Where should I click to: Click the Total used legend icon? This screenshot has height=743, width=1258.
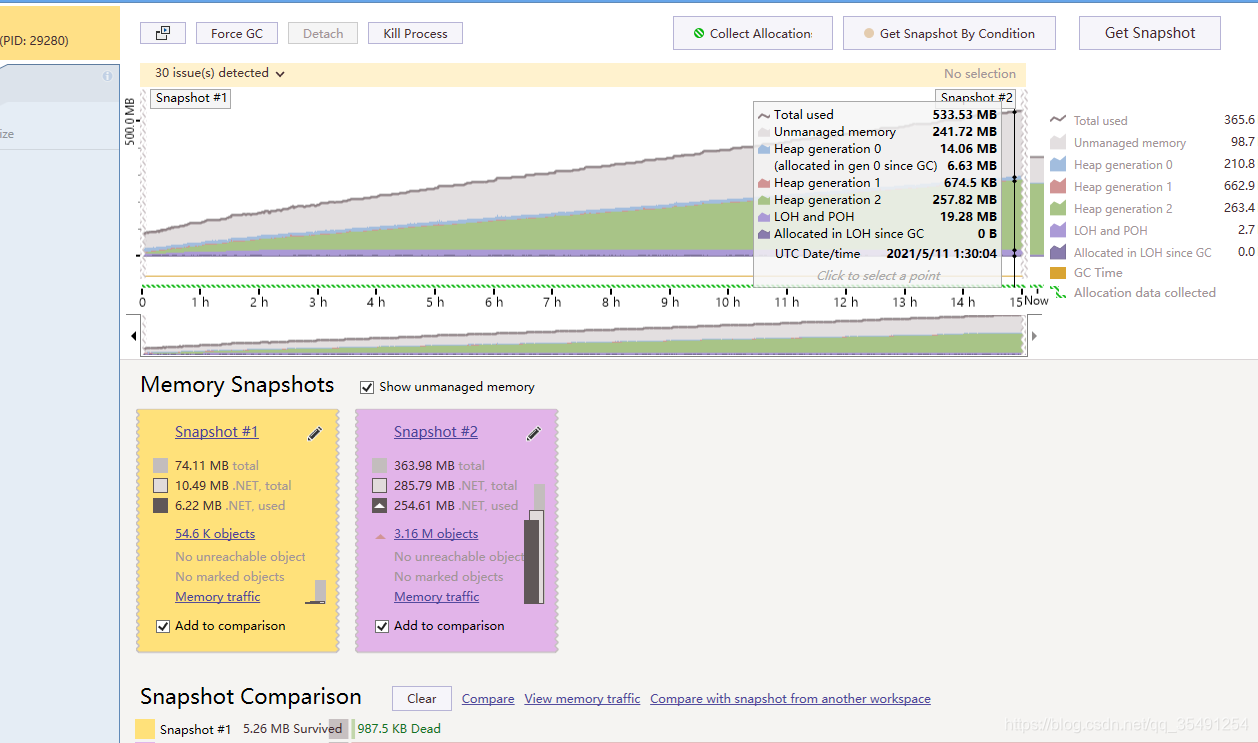tap(1058, 120)
